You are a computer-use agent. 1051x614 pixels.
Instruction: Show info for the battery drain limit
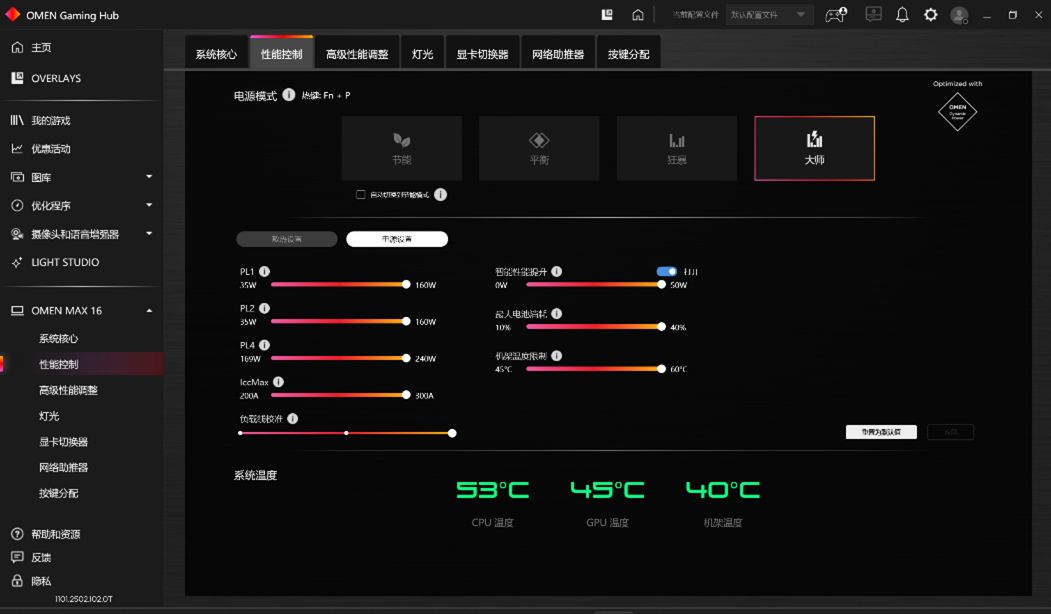[556, 314]
